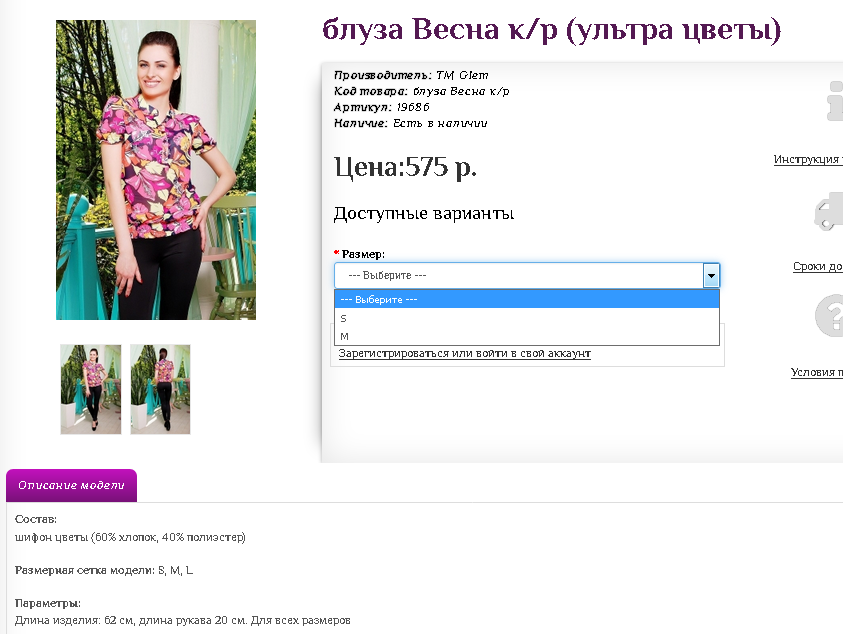The image size is (843, 634).
Task: Click the Производитель TM Glem text
Action: pos(411,75)
